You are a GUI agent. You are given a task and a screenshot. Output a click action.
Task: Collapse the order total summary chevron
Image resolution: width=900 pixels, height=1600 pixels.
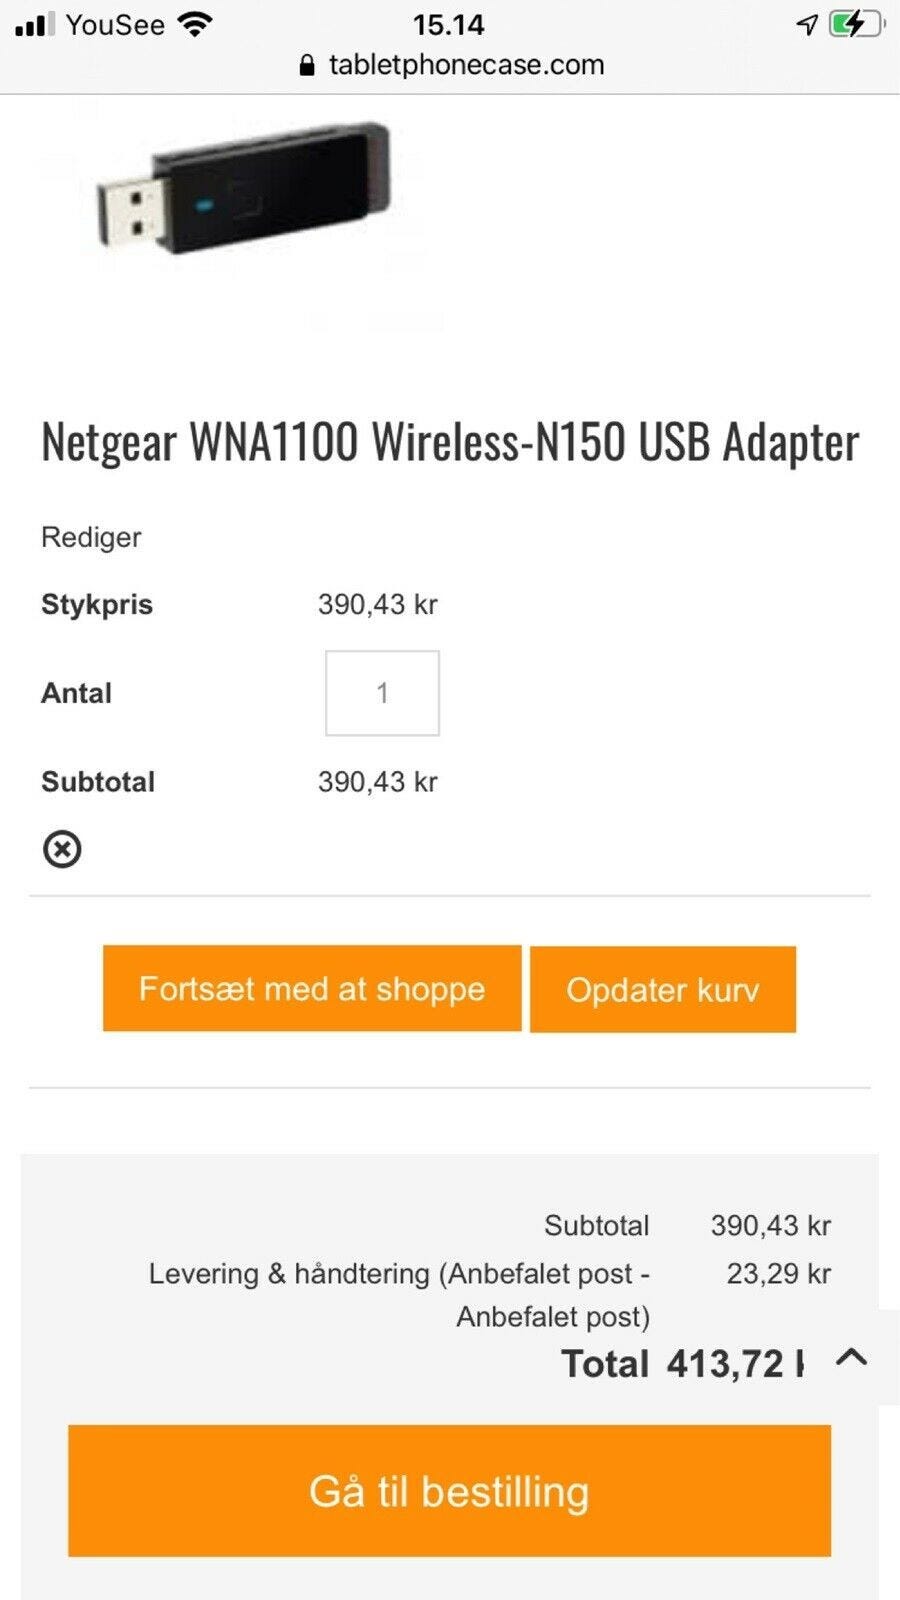[x=851, y=1357]
